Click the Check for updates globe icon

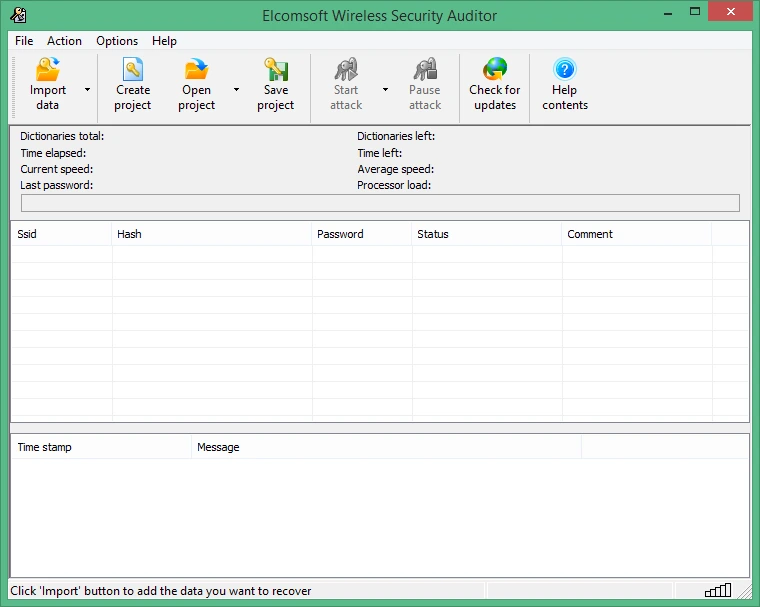[495, 69]
